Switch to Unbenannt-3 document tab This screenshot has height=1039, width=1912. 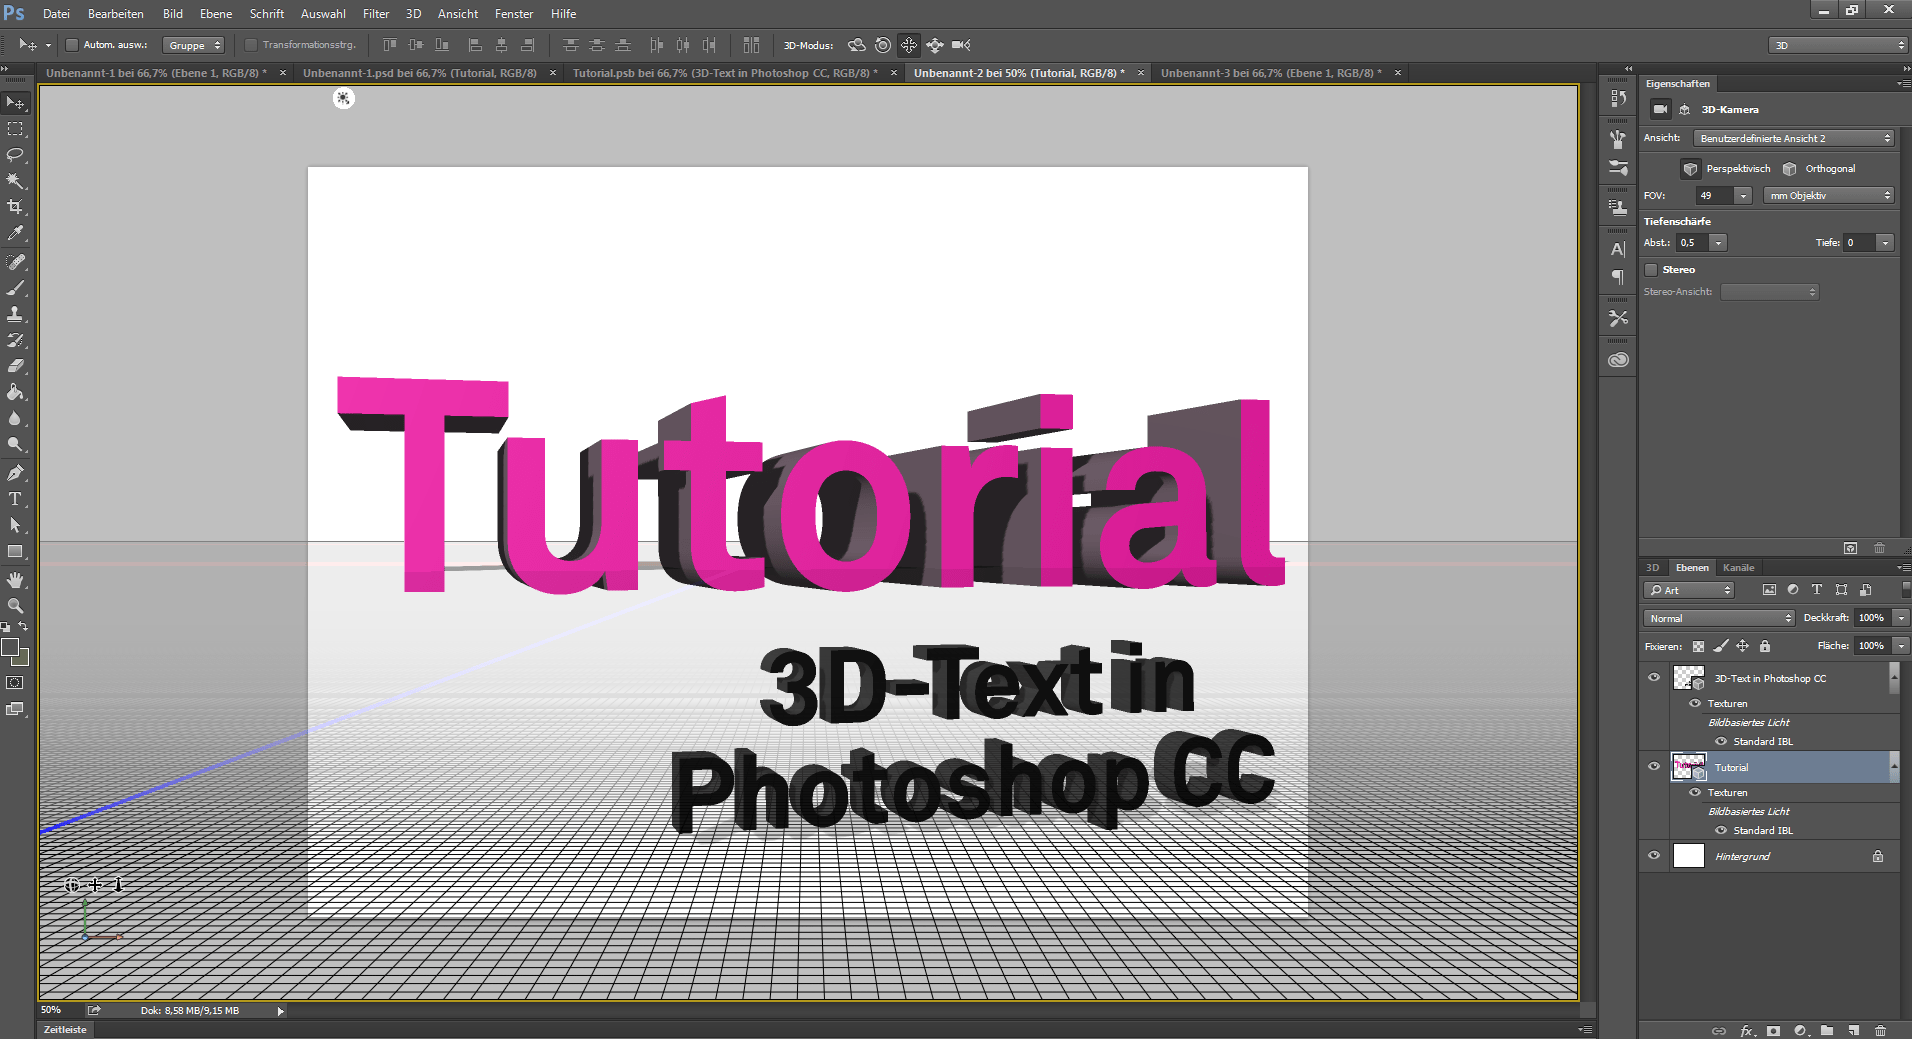[x=1271, y=73]
